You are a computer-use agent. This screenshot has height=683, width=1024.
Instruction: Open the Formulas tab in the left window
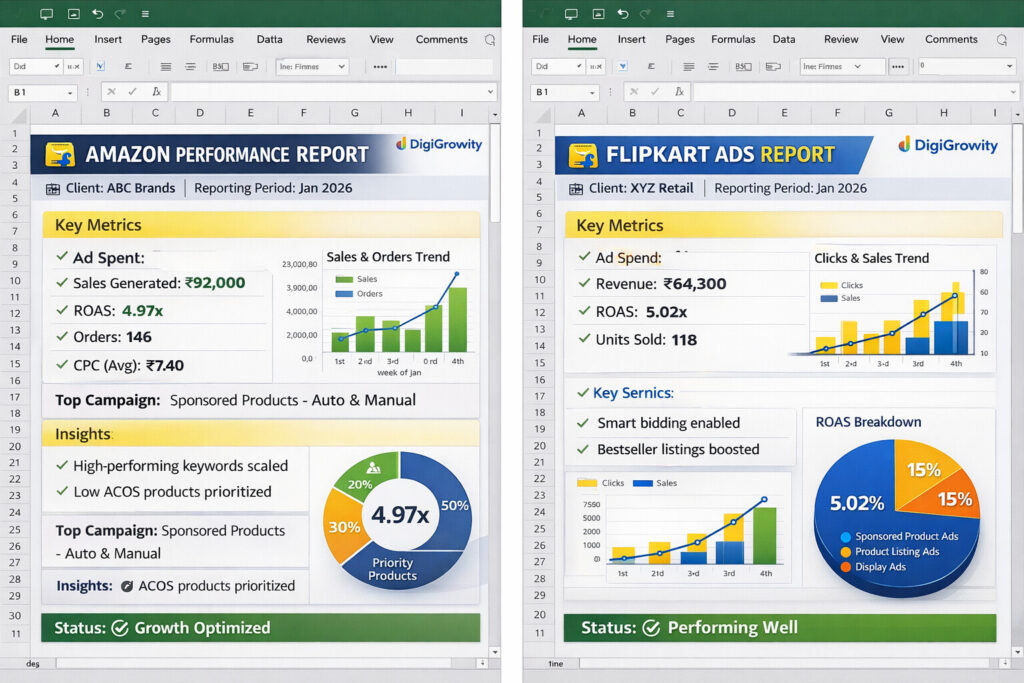pyautogui.click(x=212, y=40)
